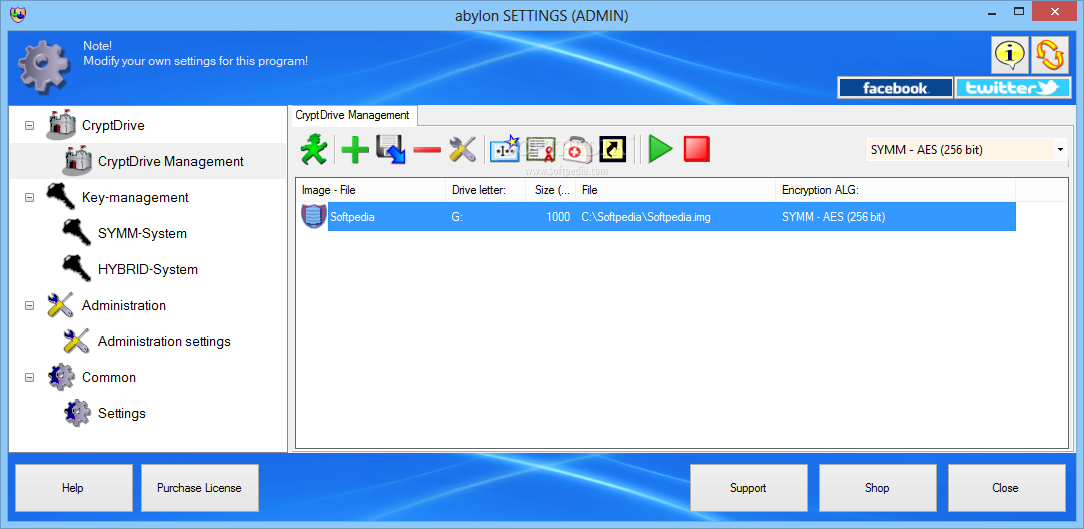The width and height of the screenshot is (1084, 529).
Task: Sort by the Size column header
Action: (550, 189)
